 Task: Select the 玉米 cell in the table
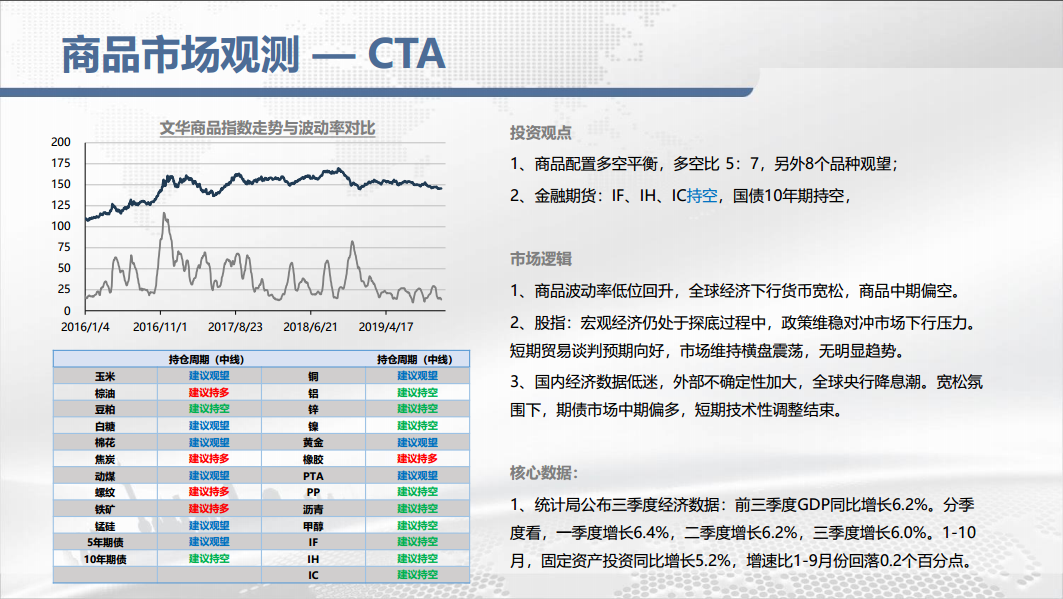105,376
